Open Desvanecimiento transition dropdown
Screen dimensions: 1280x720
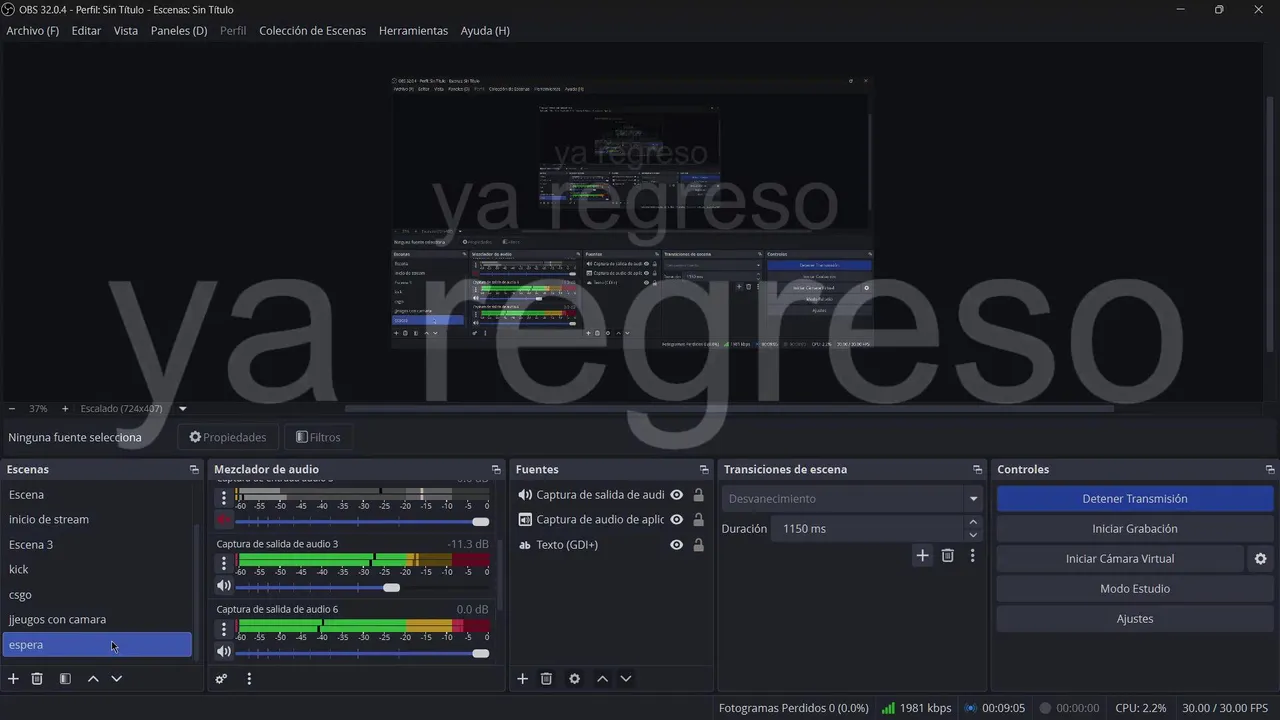coord(852,499)
